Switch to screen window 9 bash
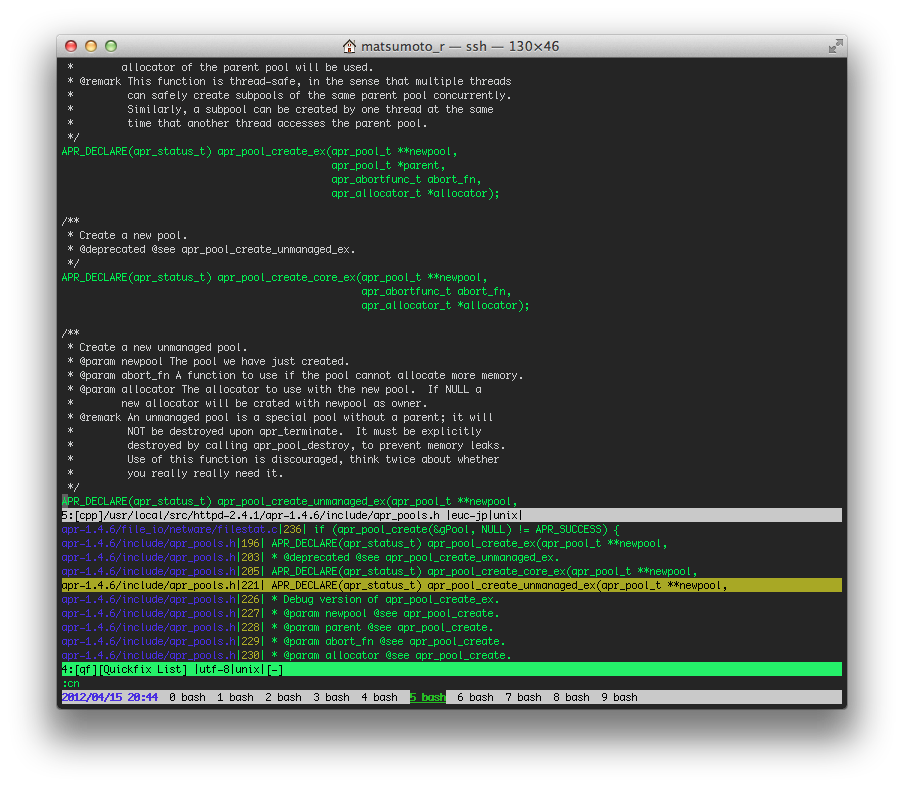 pos(618,697)
